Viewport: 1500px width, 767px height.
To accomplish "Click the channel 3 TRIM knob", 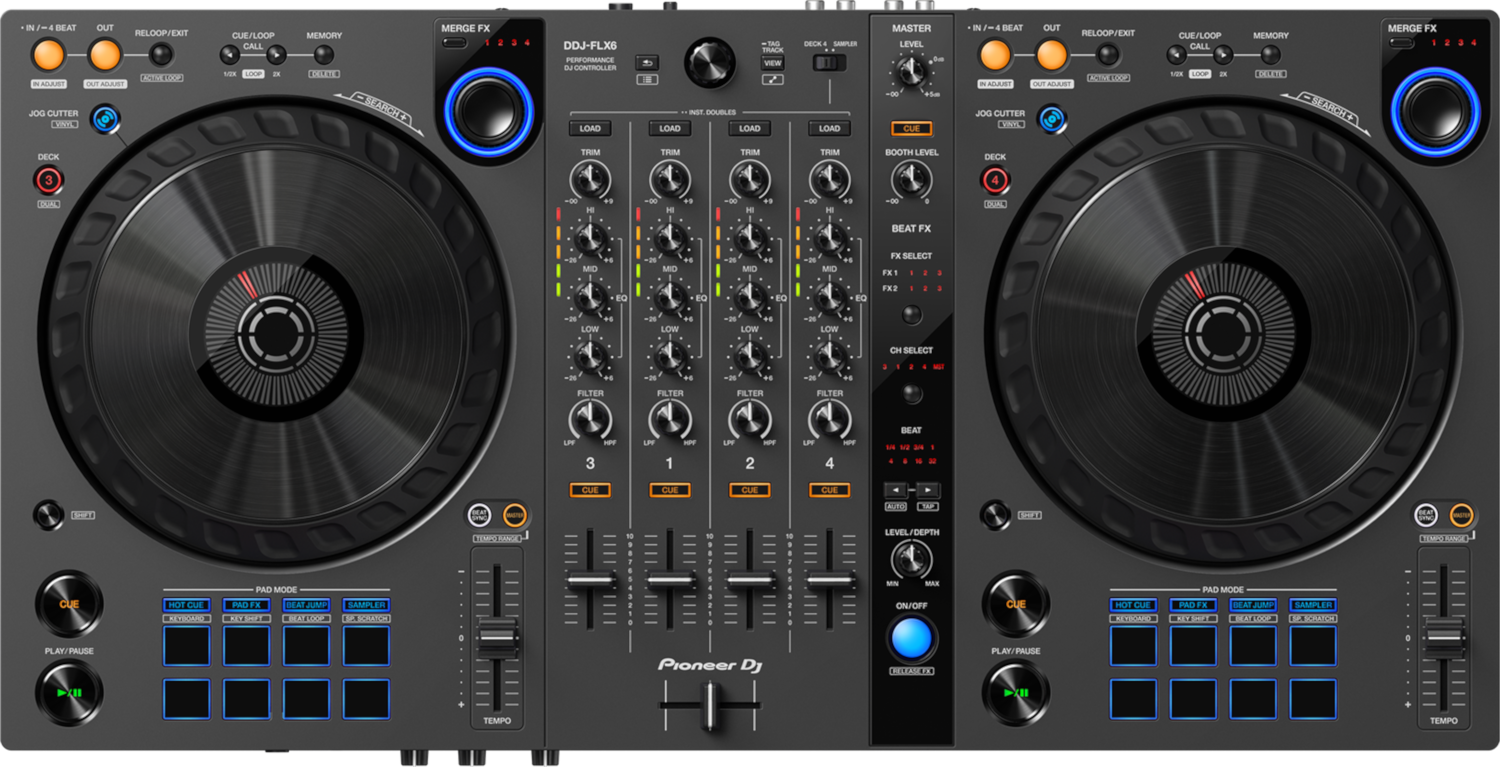I will [590, 180].
